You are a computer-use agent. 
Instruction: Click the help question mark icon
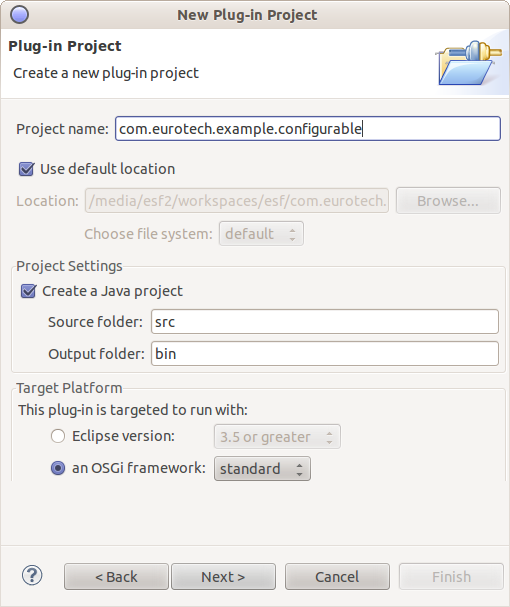pyautogui.click(x=32, y=575)
